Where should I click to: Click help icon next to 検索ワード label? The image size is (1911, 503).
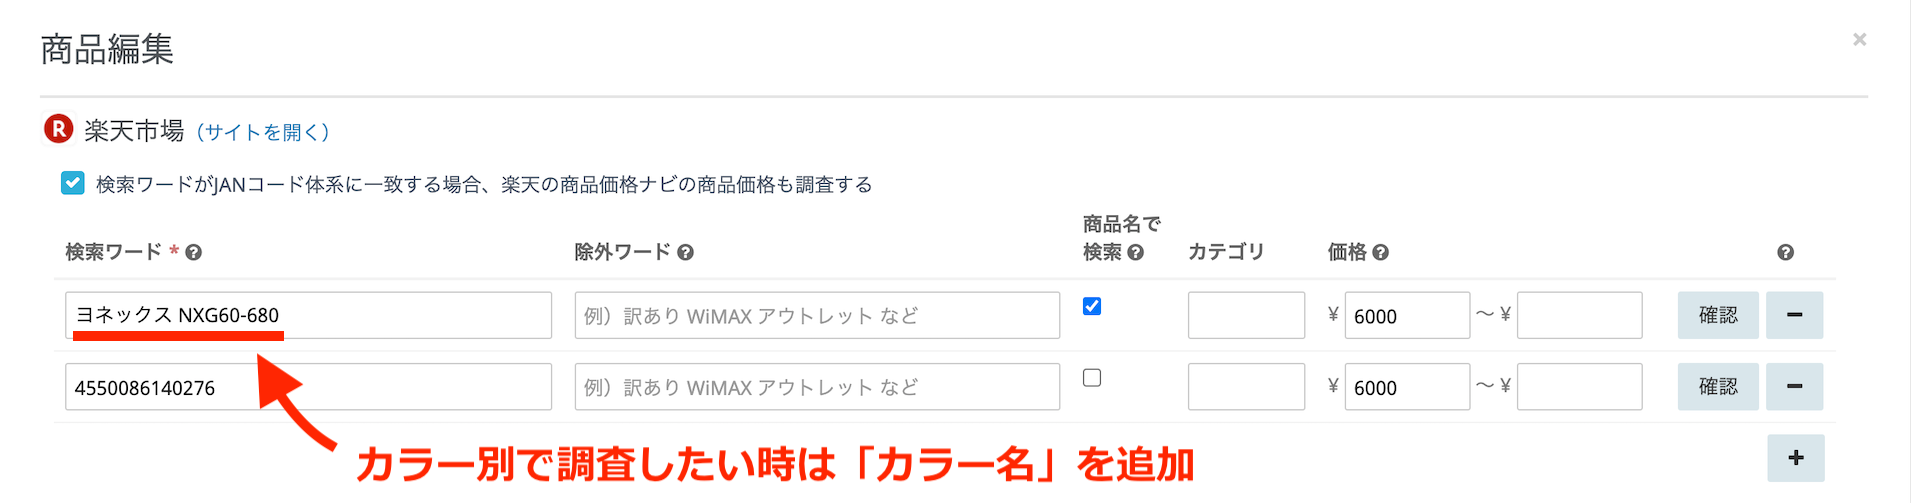point(194,253)
